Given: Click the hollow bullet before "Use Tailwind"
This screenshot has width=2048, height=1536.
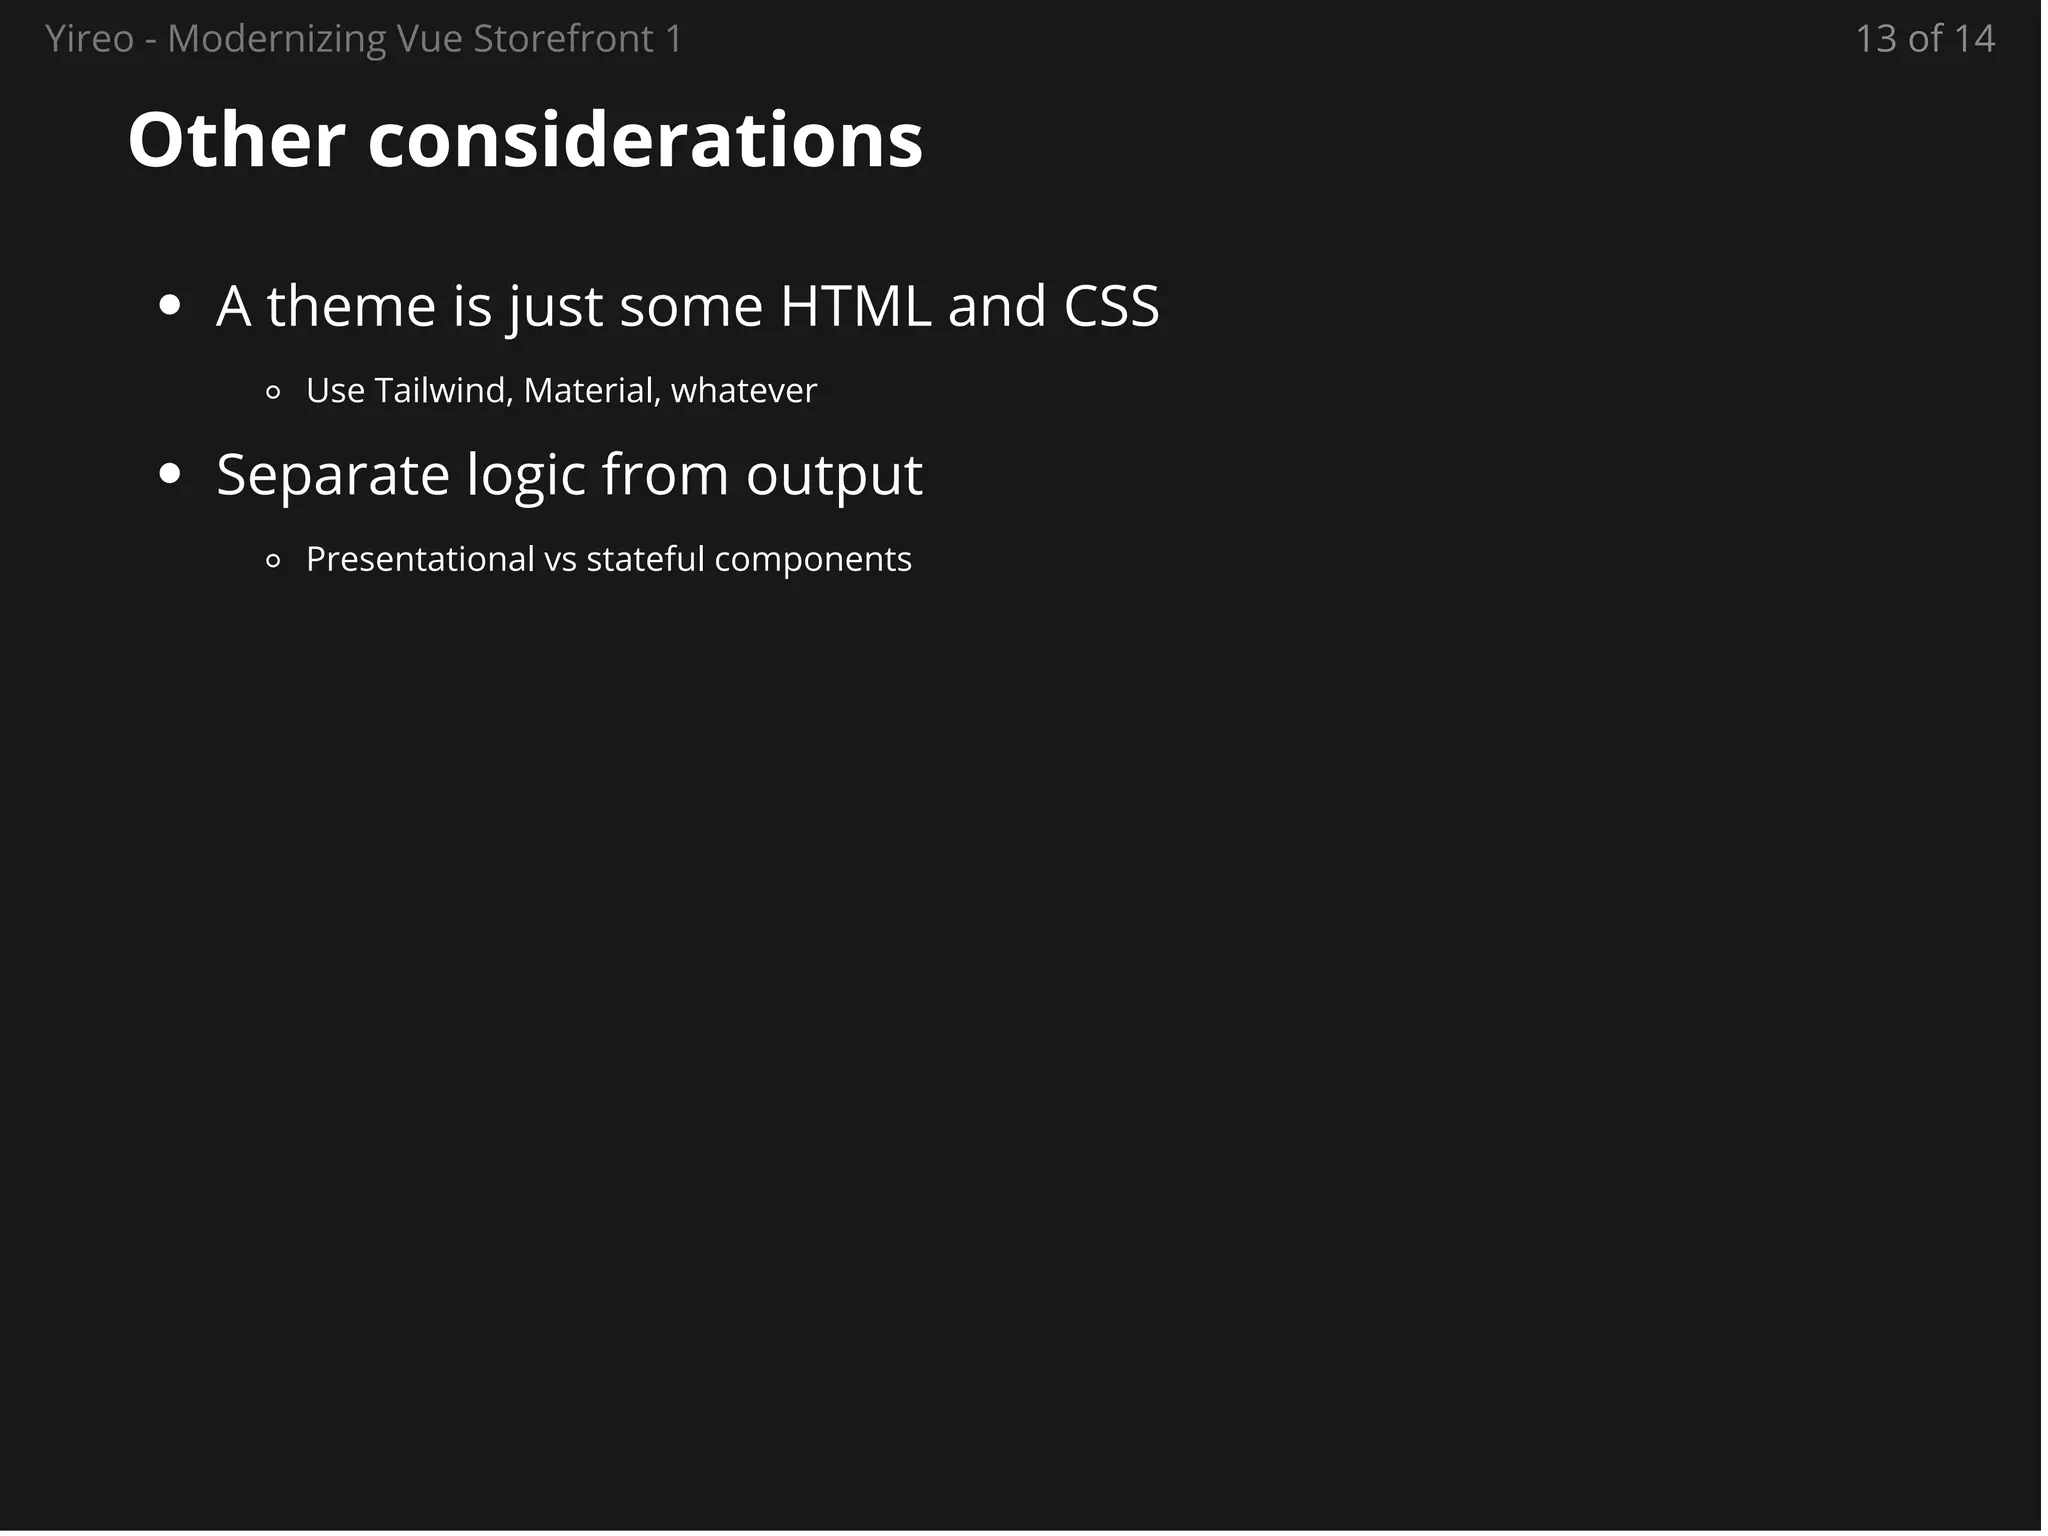Looking at the screenshot, I should tap(273, 392).
